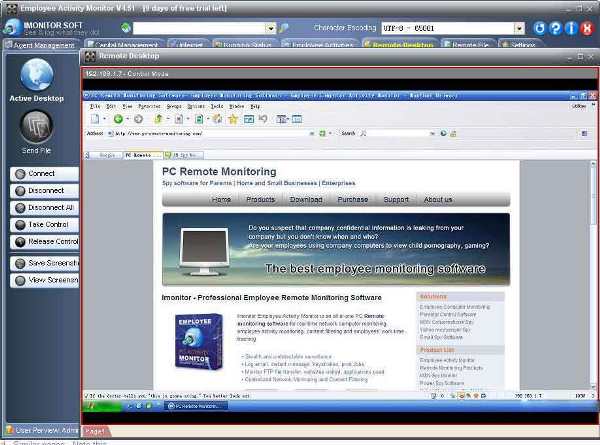Viewport: 600px width, 445px height.
Task: Open the search box dropdown in remote browser
Action: point(432,133)
